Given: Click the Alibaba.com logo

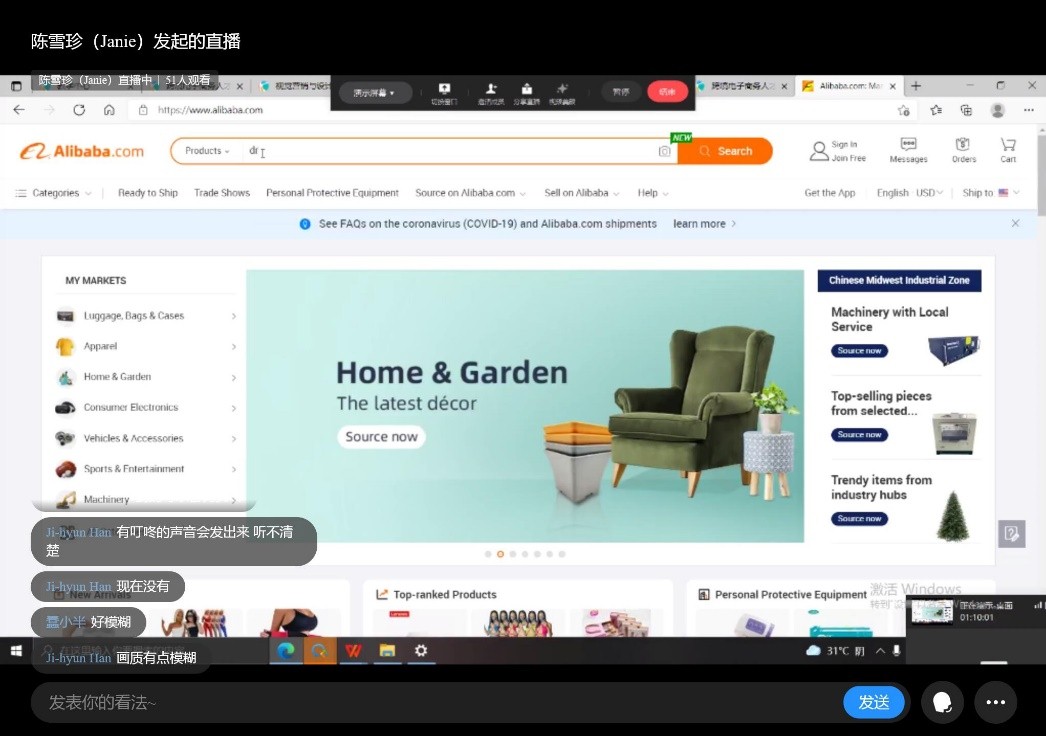Looking at the screenshot, I should point(82,151).
